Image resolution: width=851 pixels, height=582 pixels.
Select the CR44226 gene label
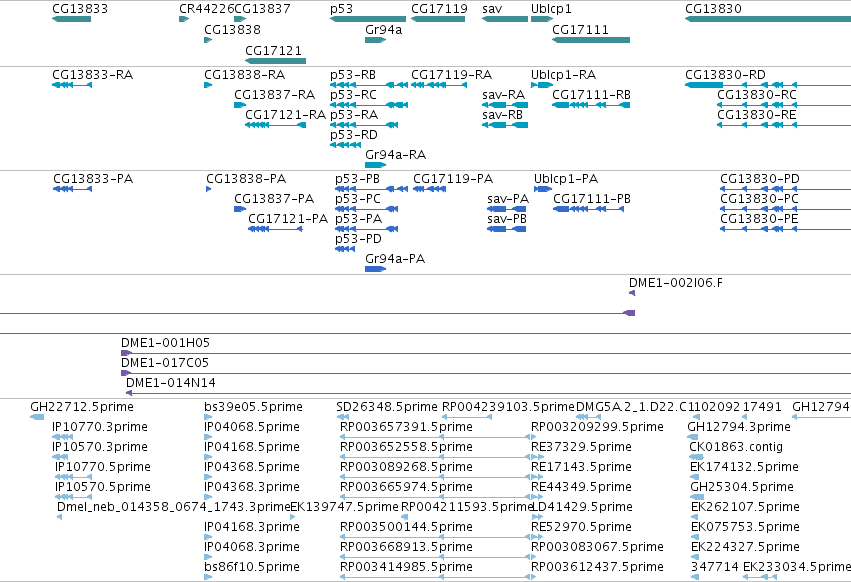(x=207, y=9)
